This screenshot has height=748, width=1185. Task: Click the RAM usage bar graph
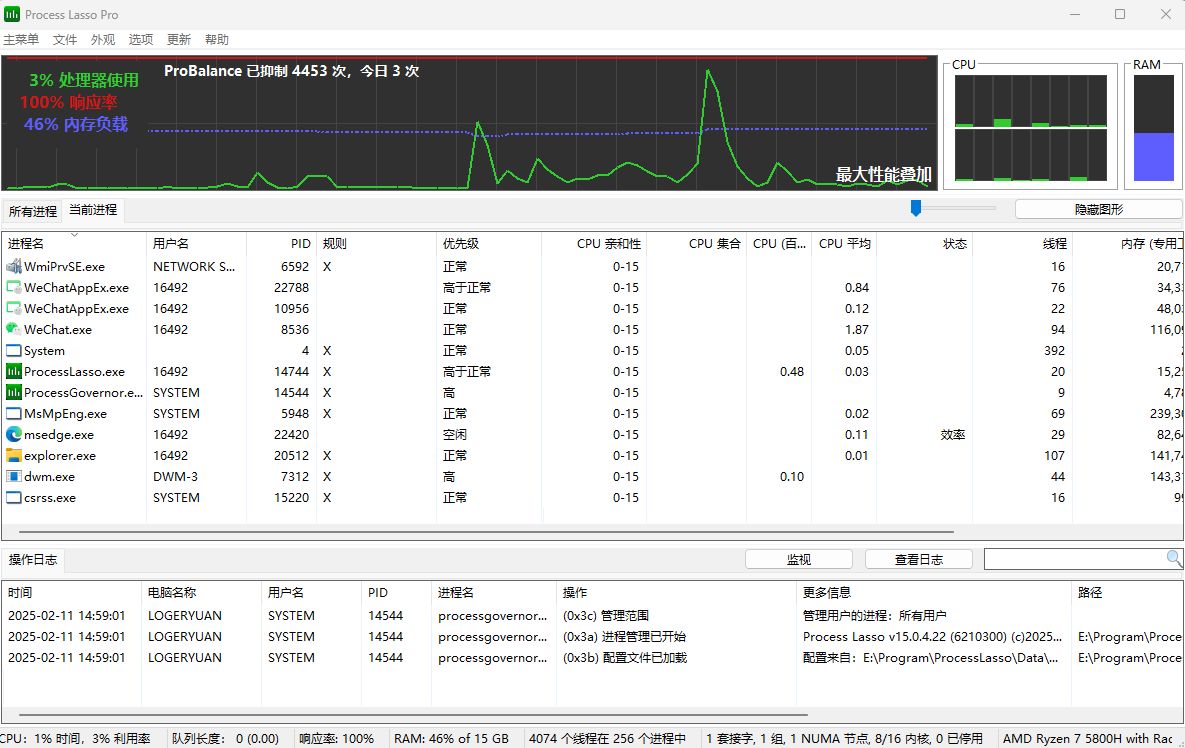click(1153, 128)
